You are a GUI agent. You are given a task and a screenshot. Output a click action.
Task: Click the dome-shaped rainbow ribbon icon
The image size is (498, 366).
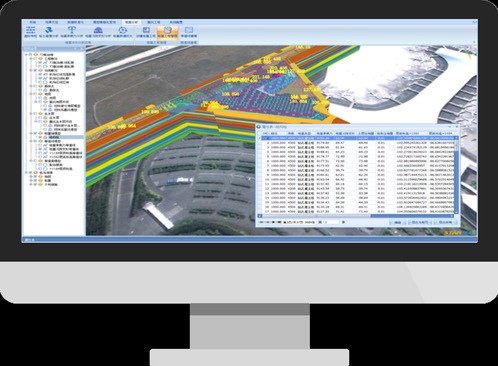[x=98, y=30]
